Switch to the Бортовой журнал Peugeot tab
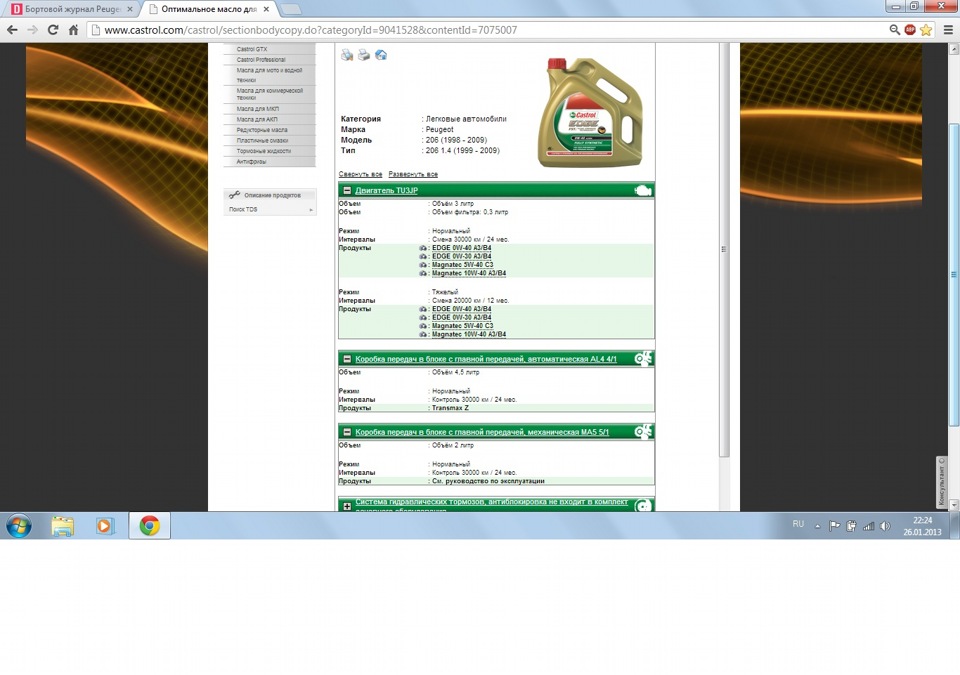The image size is (960, 675). pyautogui.click(x=72, y=9)
